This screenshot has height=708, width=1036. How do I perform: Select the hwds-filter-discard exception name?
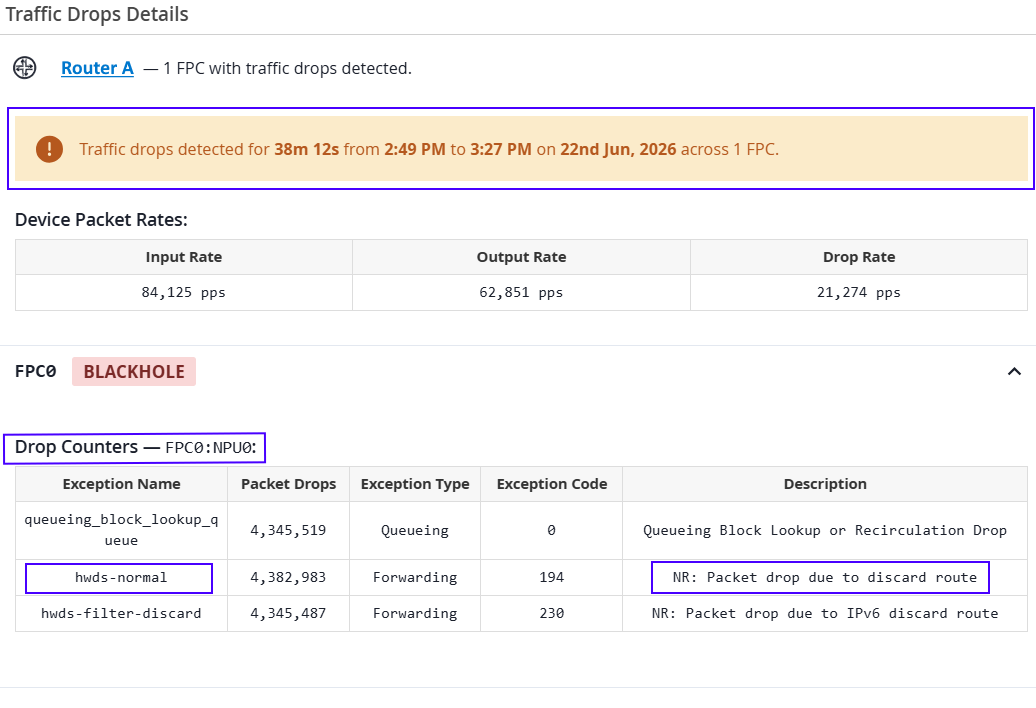pyautogui.click(x=122, y=614)
